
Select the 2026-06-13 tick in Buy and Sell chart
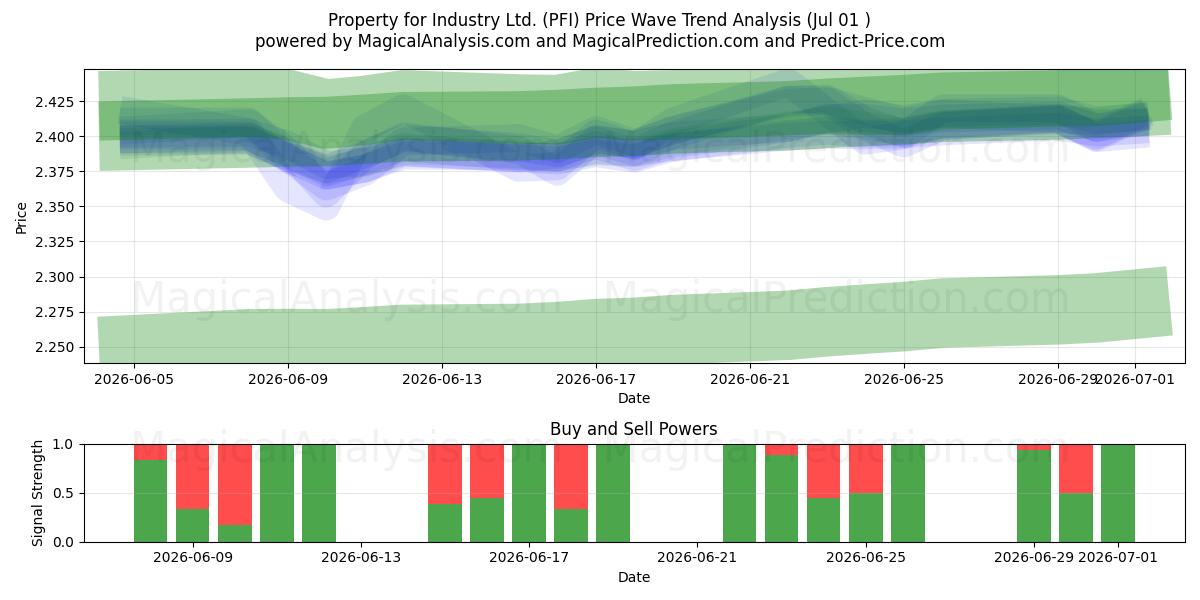pyautogui.click(x=360, y=558)
